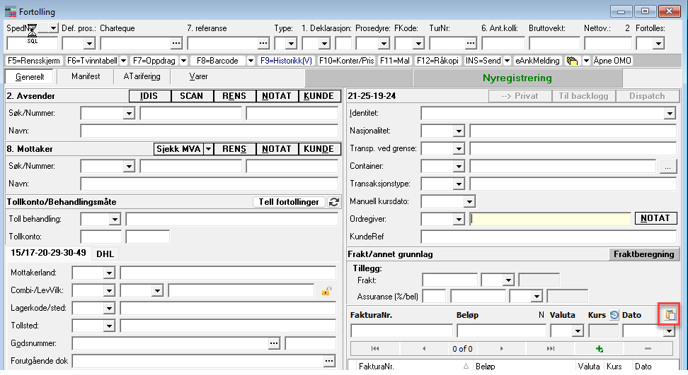688x375 pixels.
Task: Click the Tollkonto first input field
Action: point(101,237)
